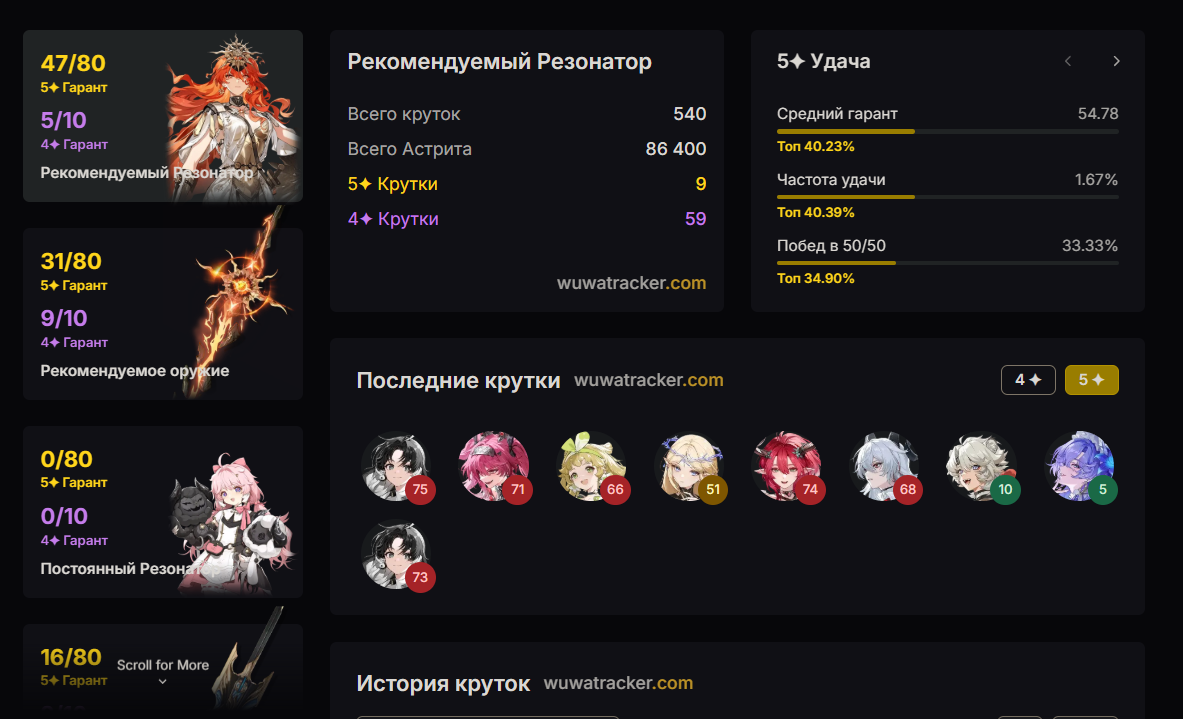This screenshot has height=719, width=1183.
Task: Go to next 5★ Удача stats page
Action: 1116,61
